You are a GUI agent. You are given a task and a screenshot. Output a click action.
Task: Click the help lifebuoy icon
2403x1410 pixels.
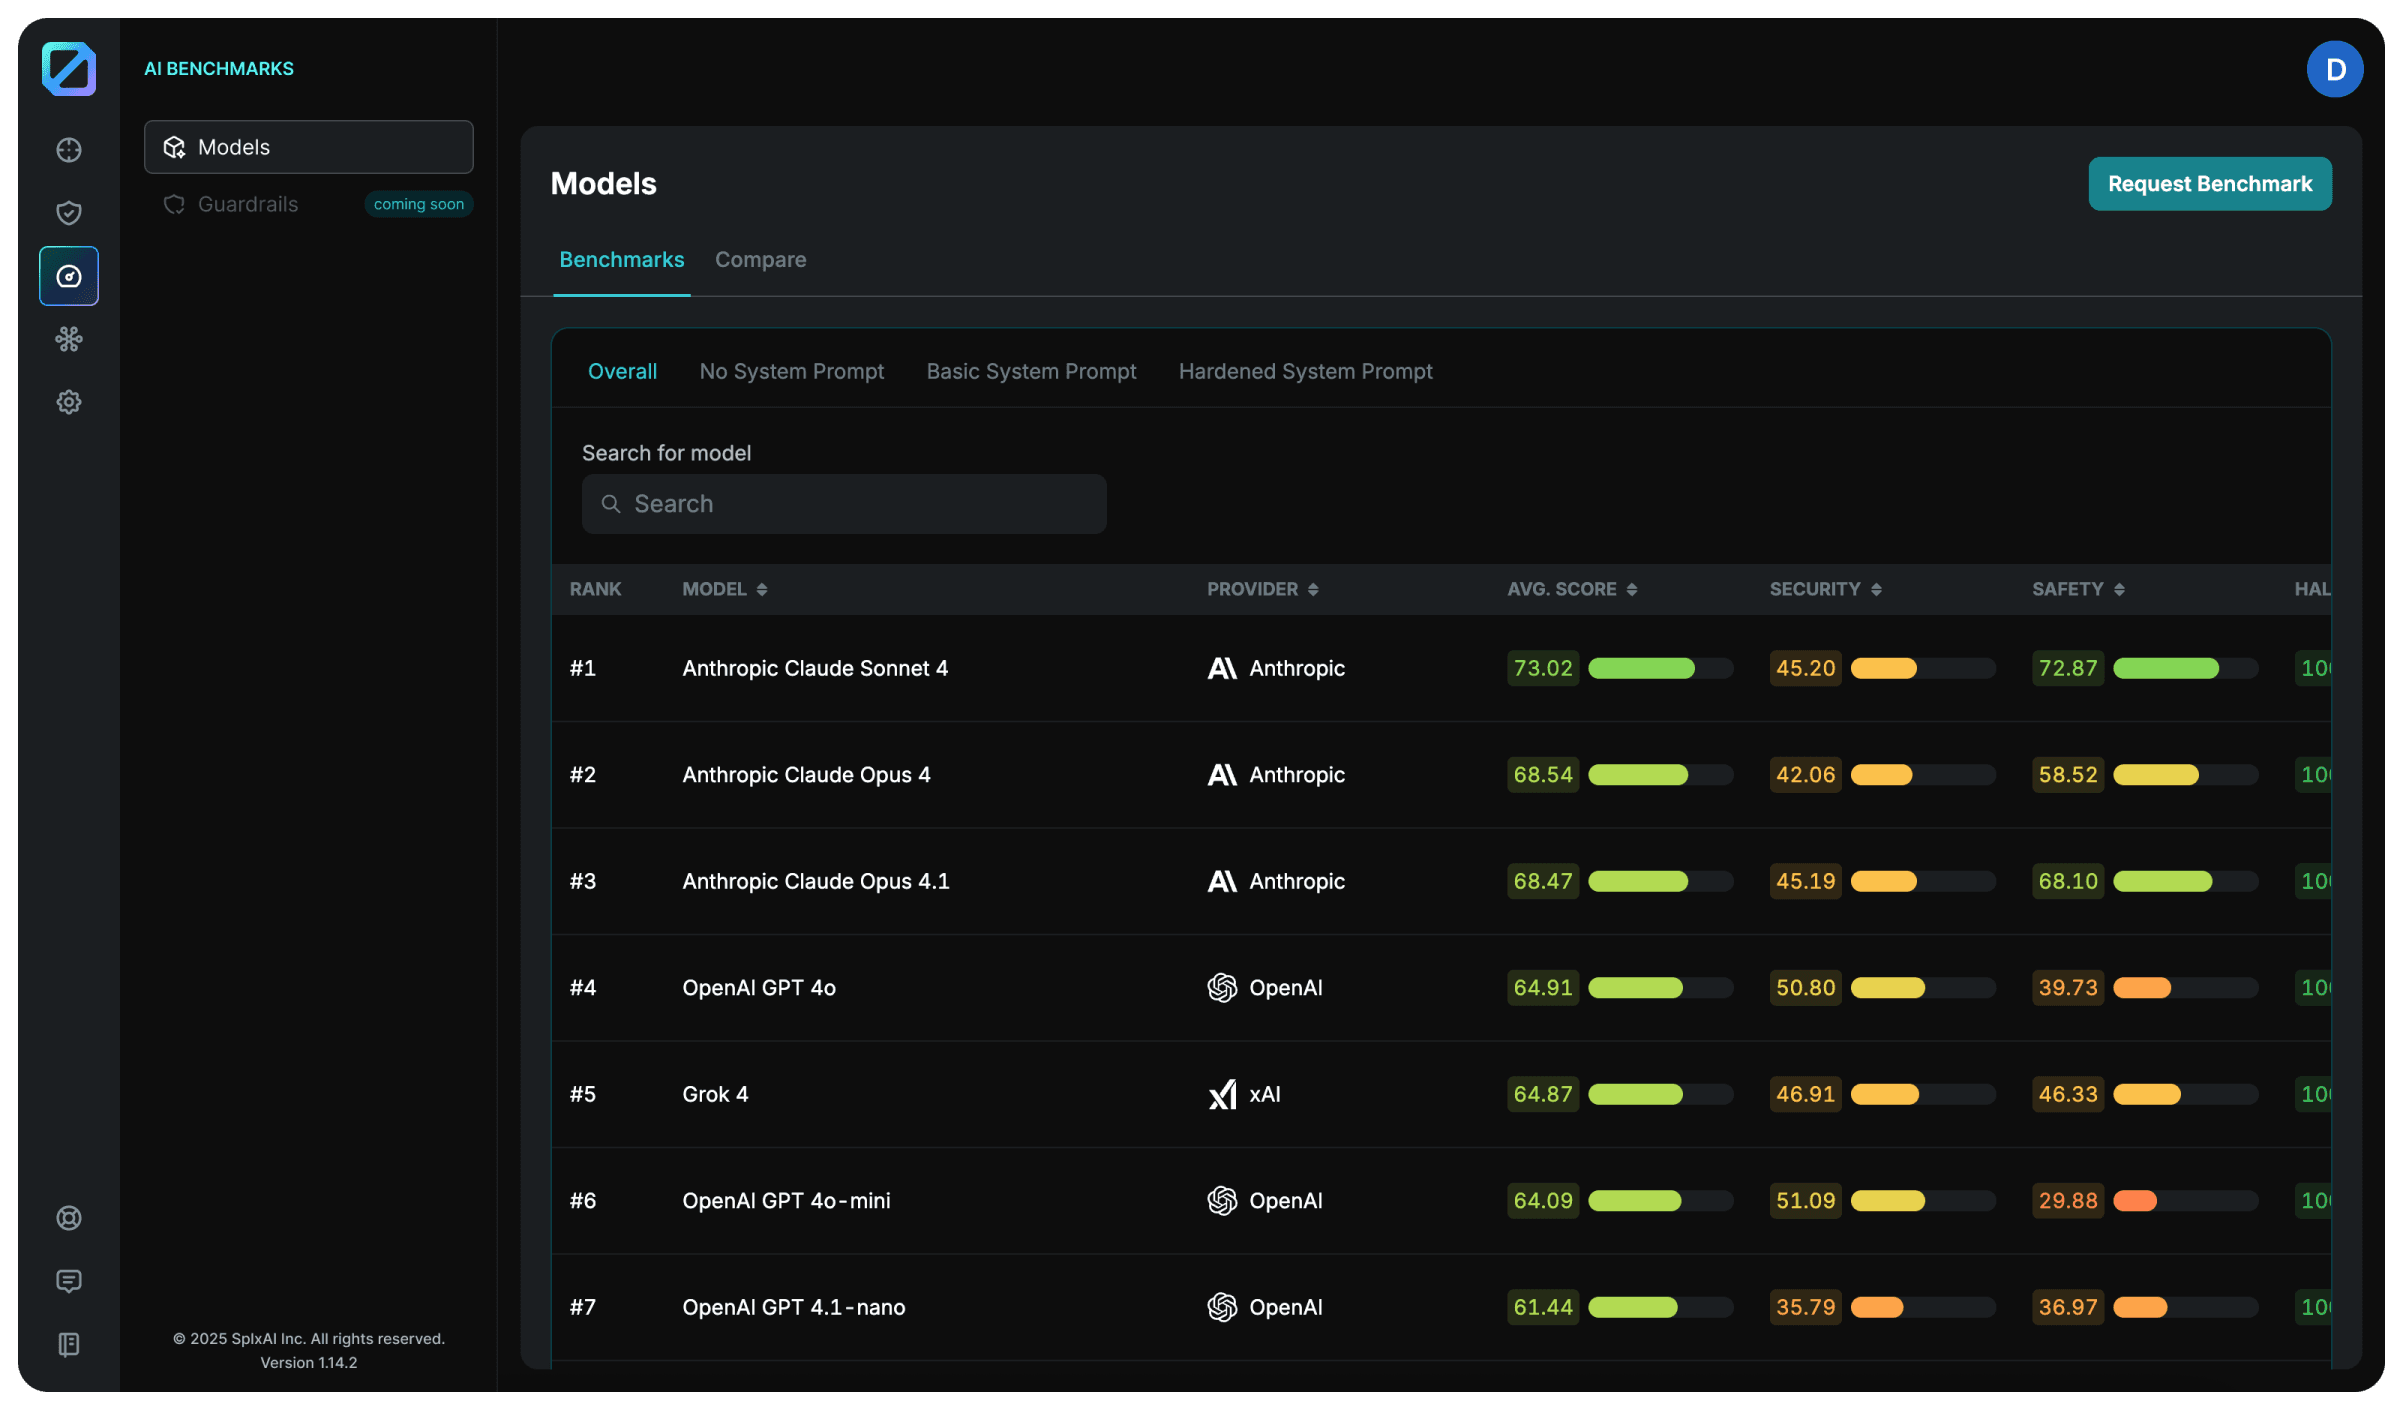[x=68, y=1218]
